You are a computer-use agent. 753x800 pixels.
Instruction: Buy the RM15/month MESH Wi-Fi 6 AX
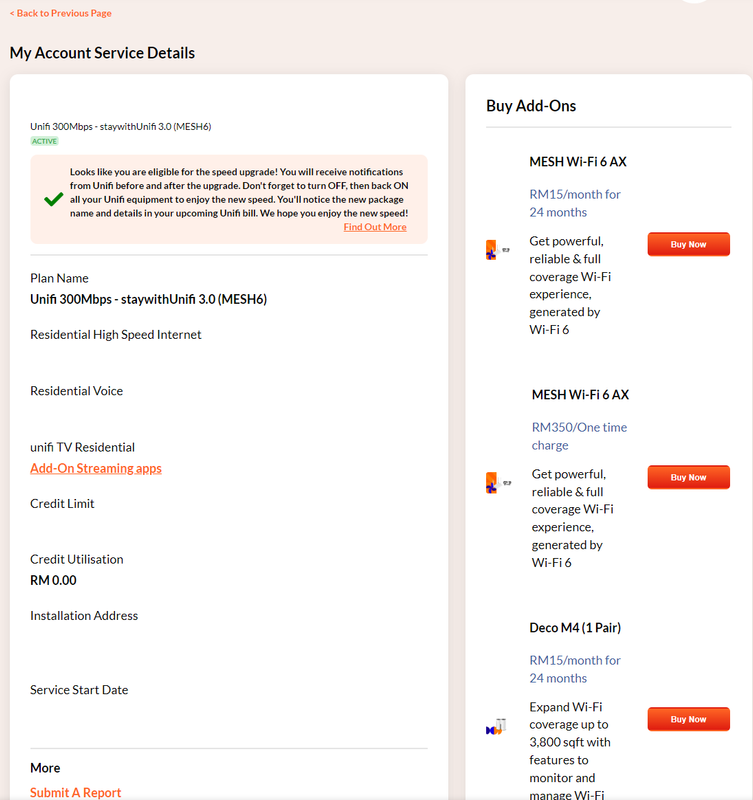pos(689,244)
